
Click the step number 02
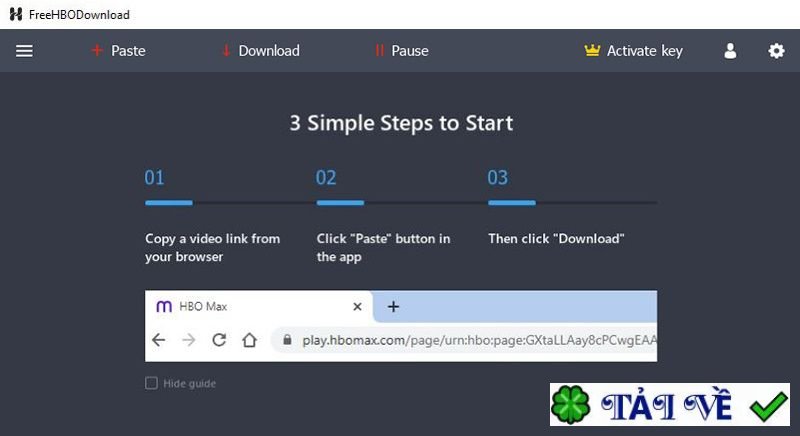pos(326,177)
